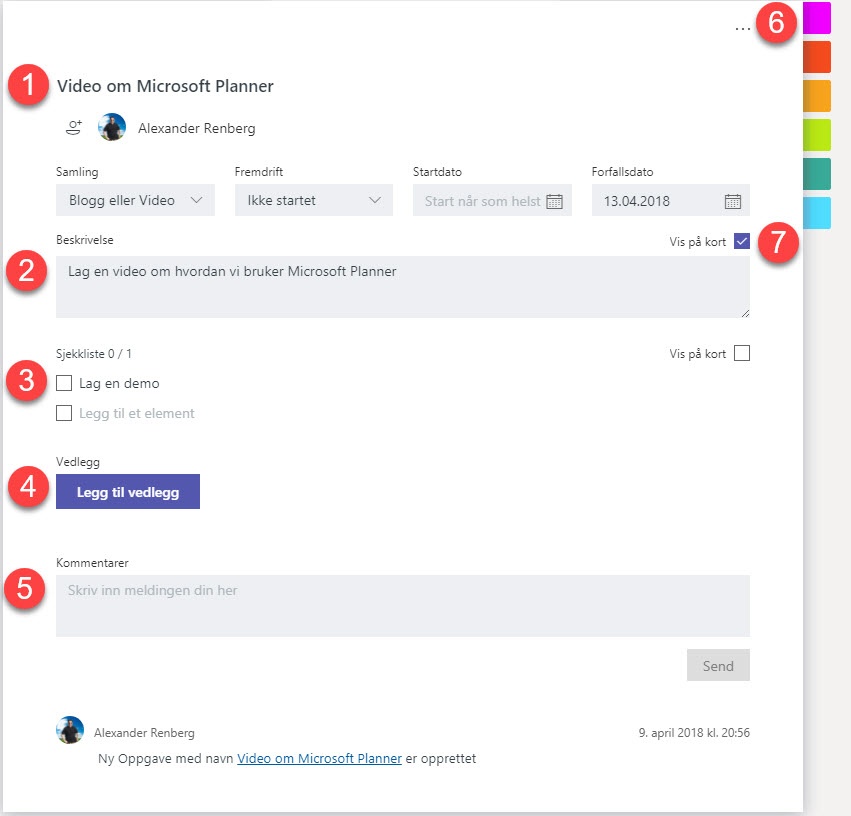Screen dimensions: 851x816
Task: Click the assignee name Alexander Renberg
Action: pos(196,128)
